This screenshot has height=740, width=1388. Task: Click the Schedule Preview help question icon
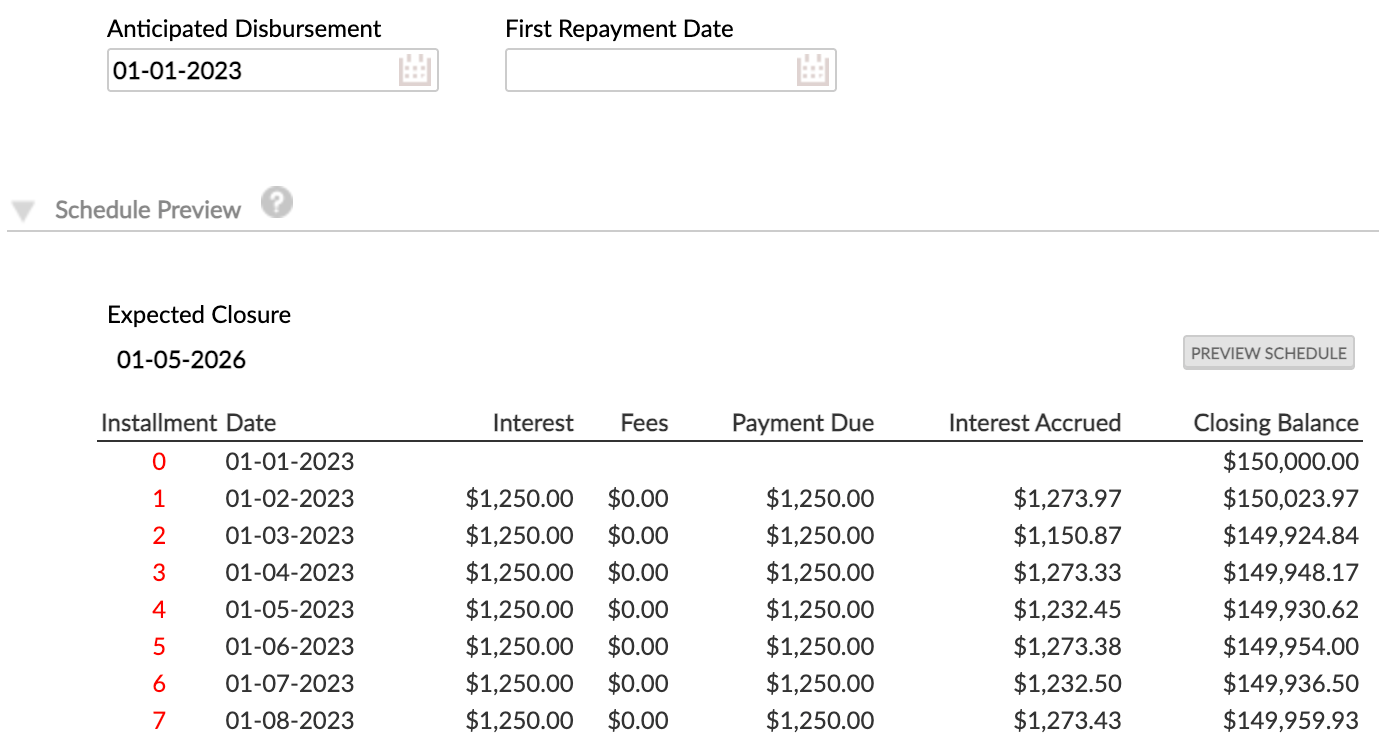277,204
